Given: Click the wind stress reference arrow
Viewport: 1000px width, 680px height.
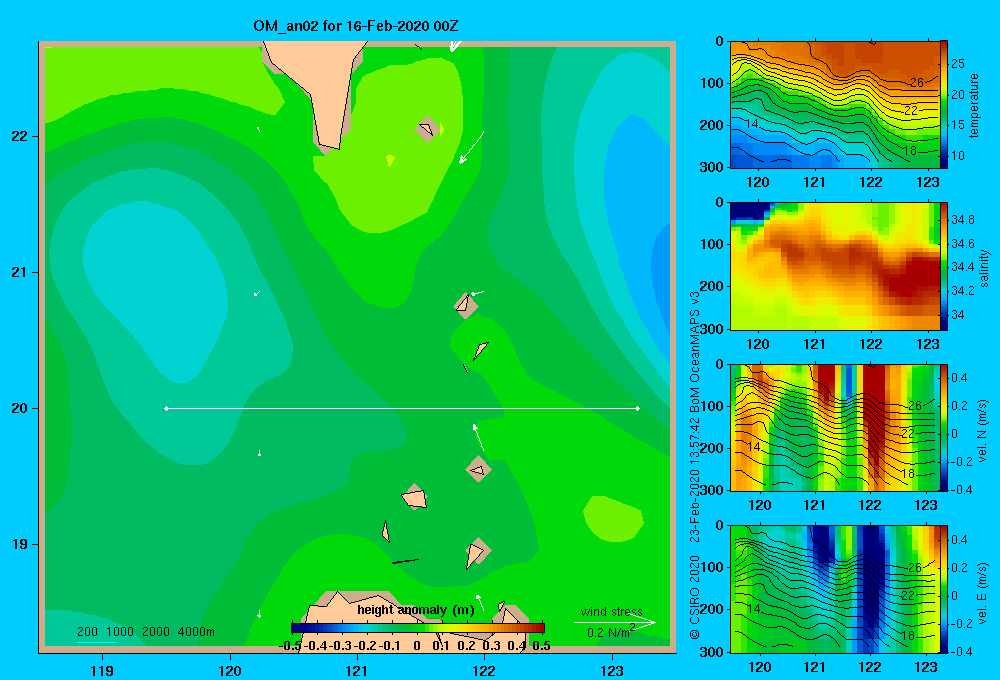Looking at the screenshot, I should (x=615, y=623).
